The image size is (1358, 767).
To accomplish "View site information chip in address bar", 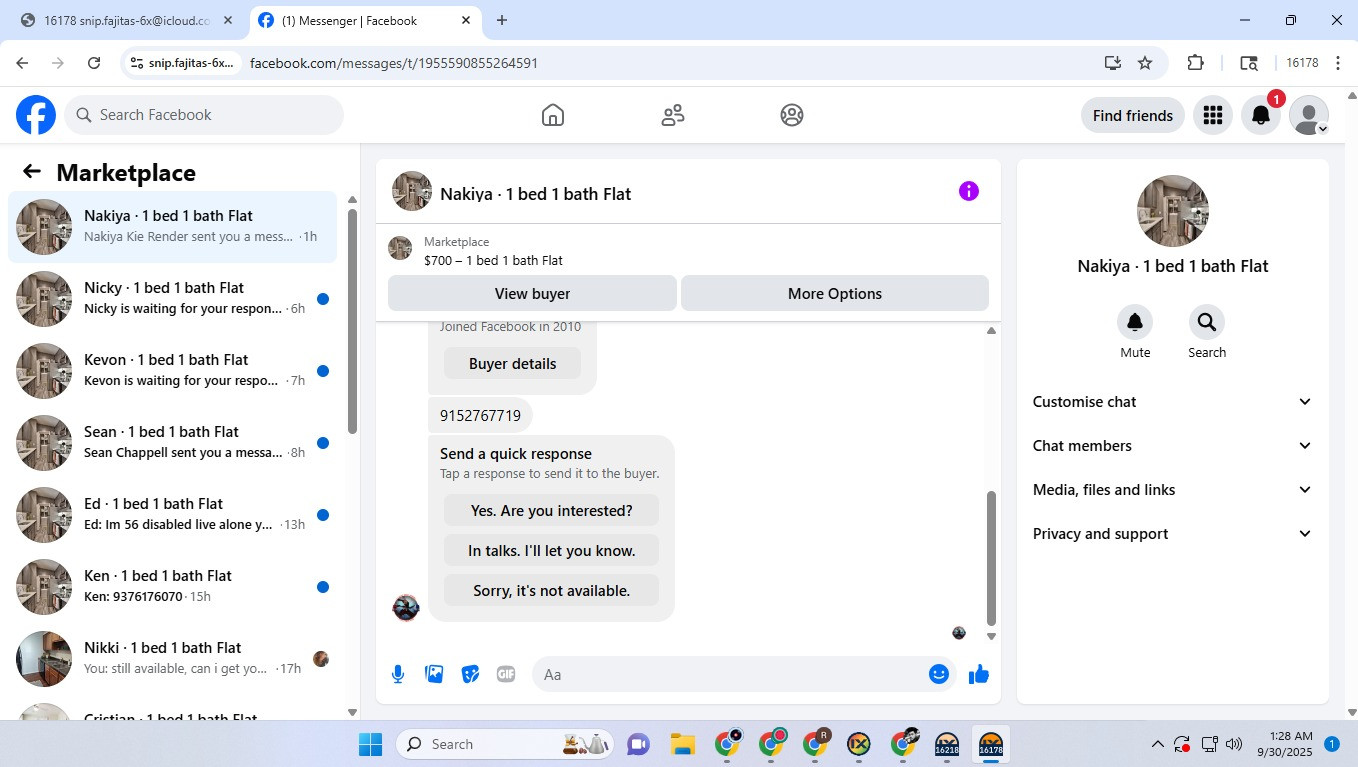I will (x=185, y=63).
